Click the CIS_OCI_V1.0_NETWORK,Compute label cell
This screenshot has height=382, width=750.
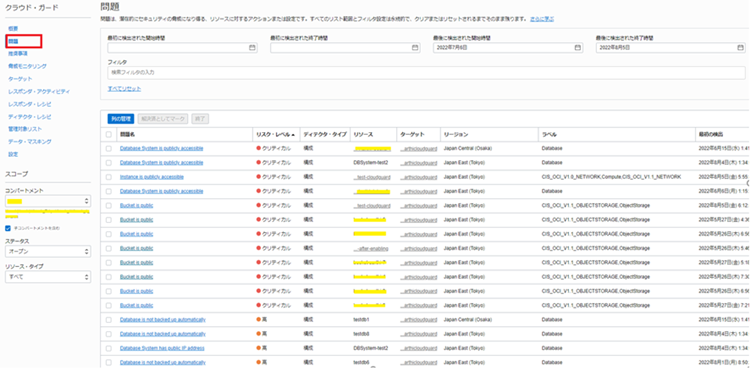coord(611,177)
